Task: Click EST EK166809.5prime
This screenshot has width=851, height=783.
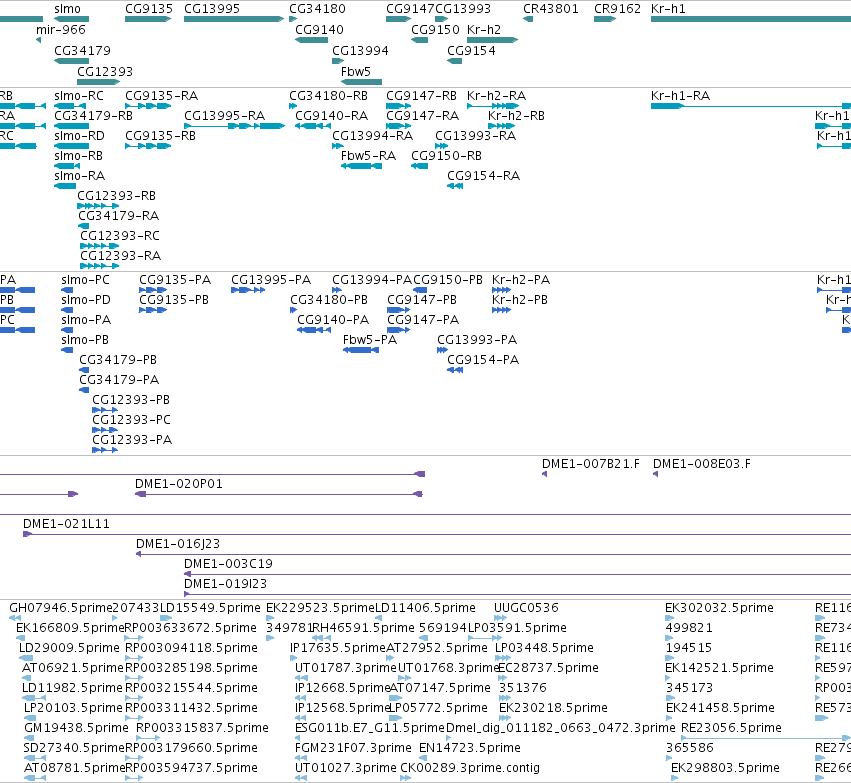Action: tap(71, 628)
